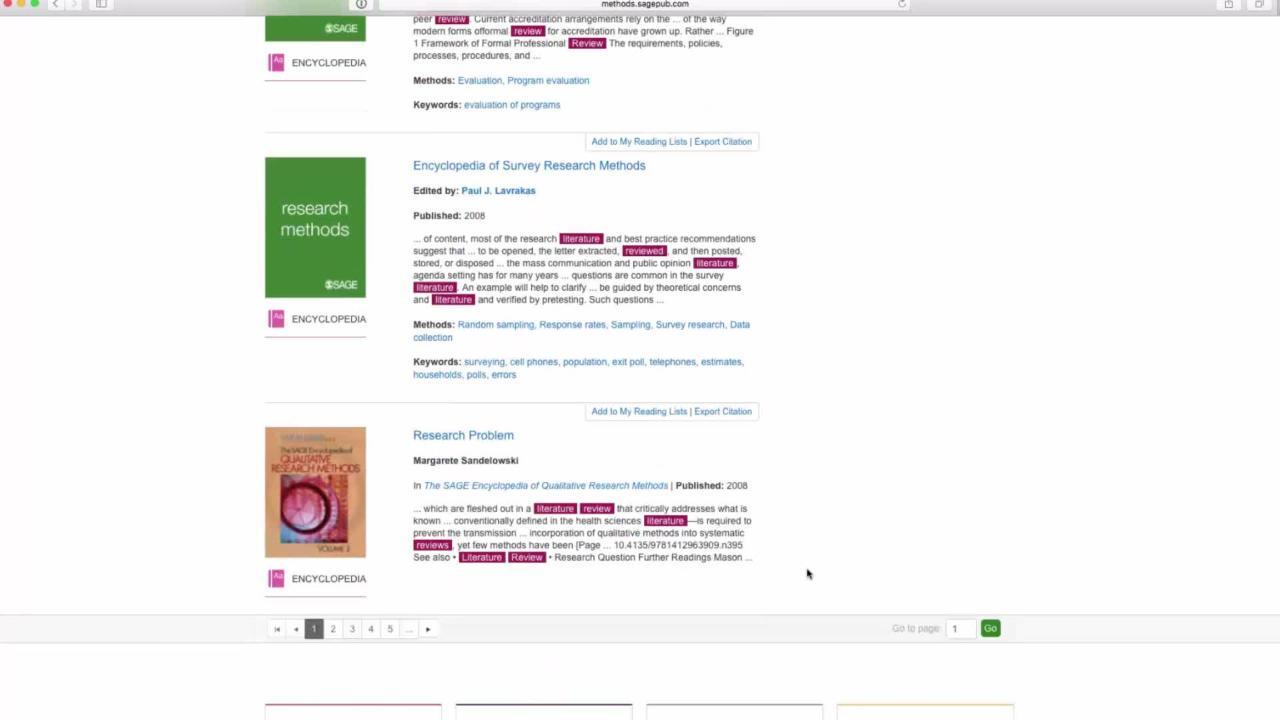Add Research Problem to My Reading Lists
The width and height of the screenshot is (1280, 720).
point(638,411)
